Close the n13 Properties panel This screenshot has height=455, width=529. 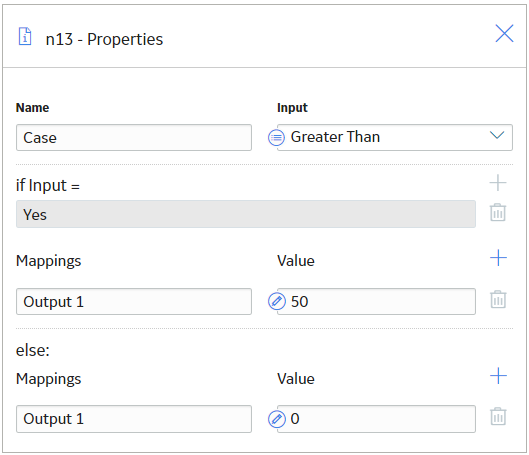[504, 33]
